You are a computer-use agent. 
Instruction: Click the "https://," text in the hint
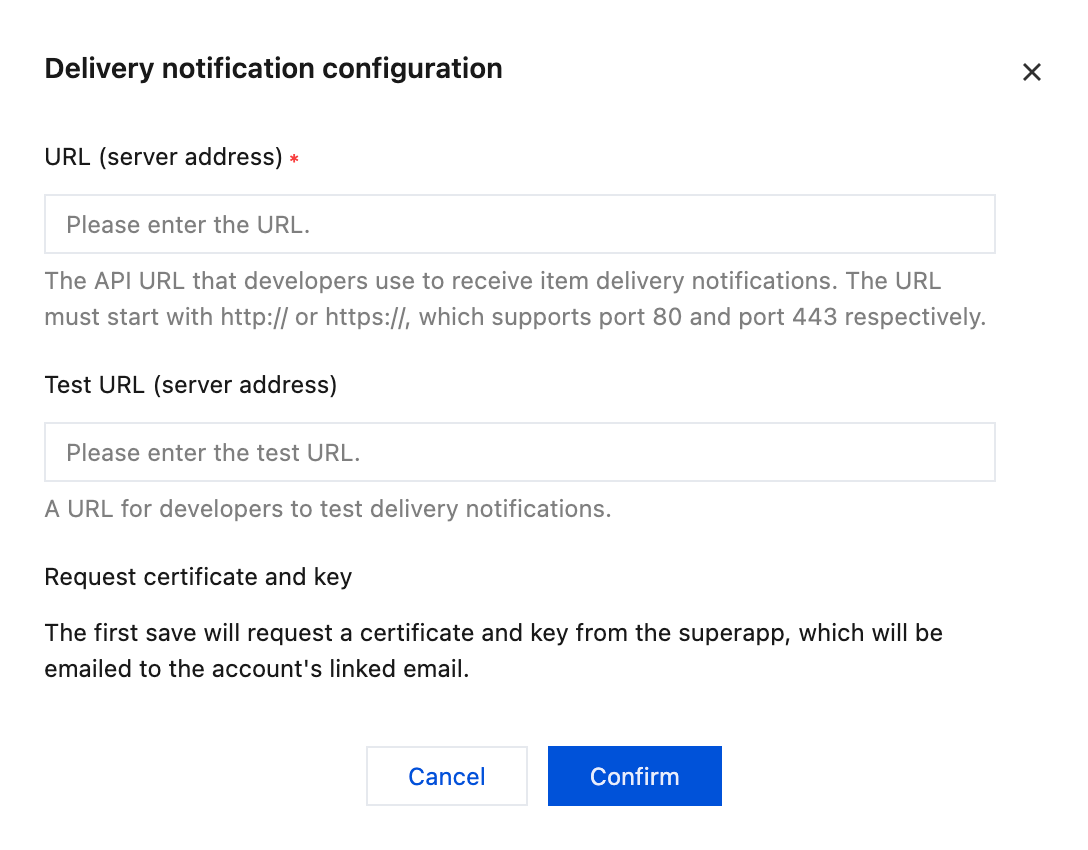pos(369,317)
